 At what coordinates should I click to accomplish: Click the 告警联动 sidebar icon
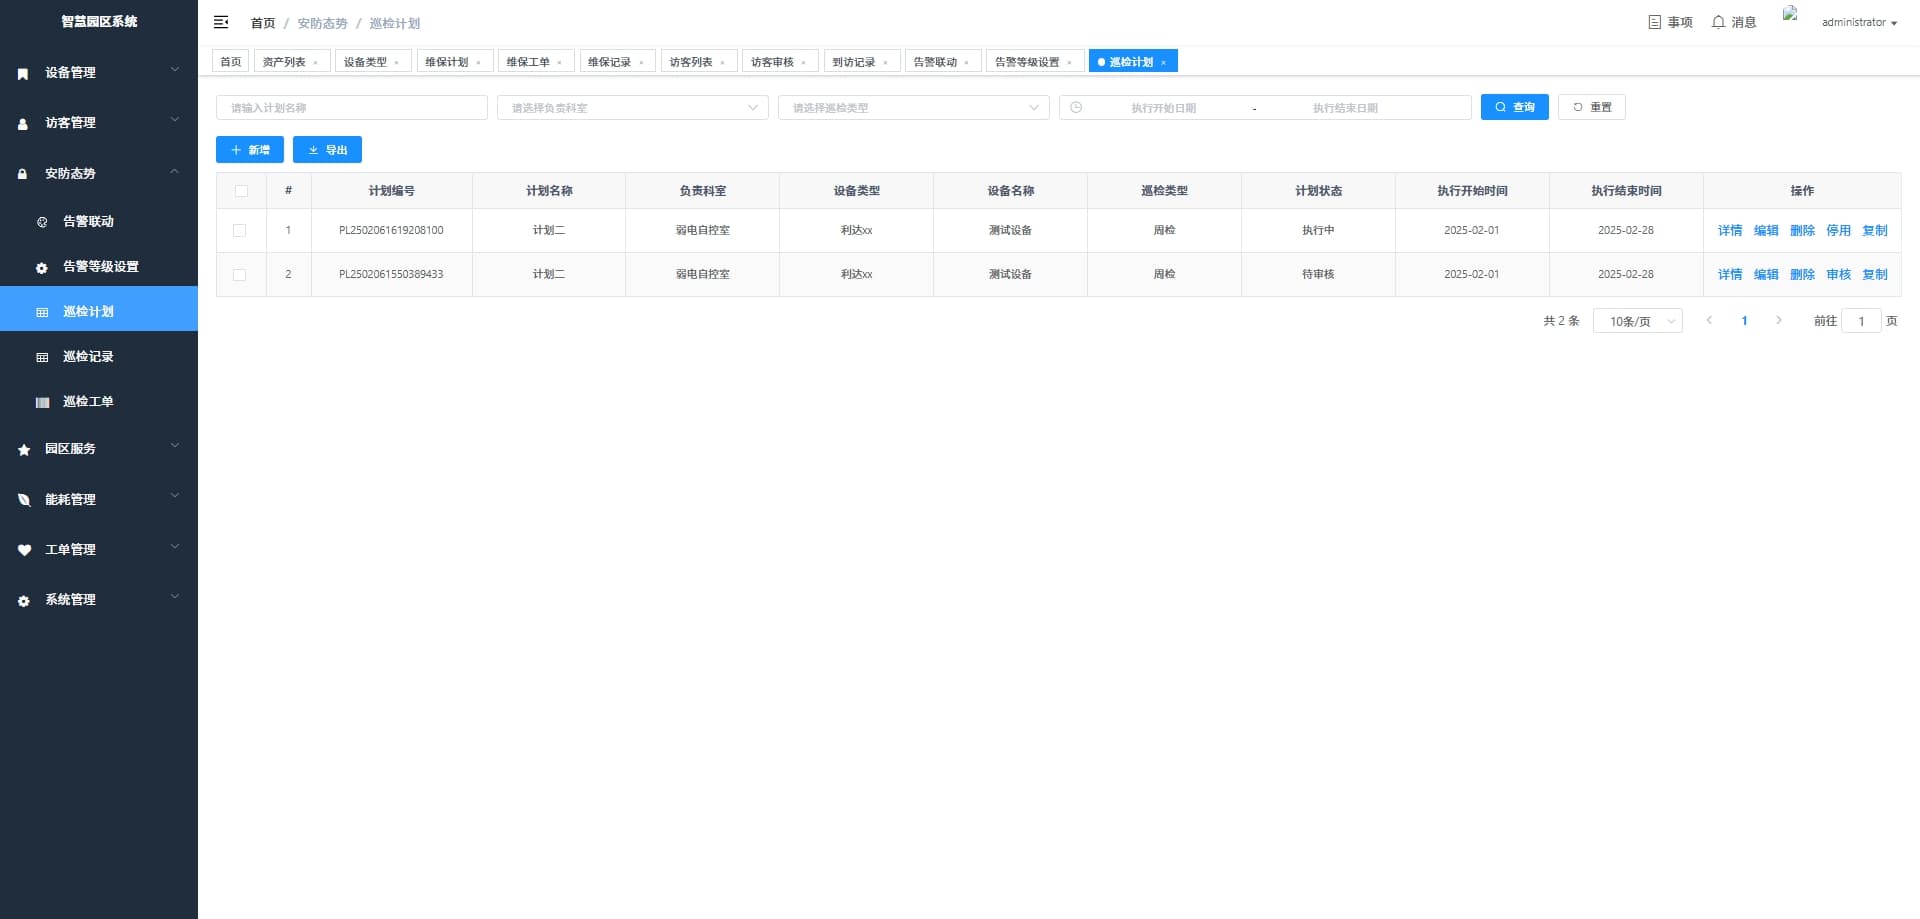(x=42, y=222)
